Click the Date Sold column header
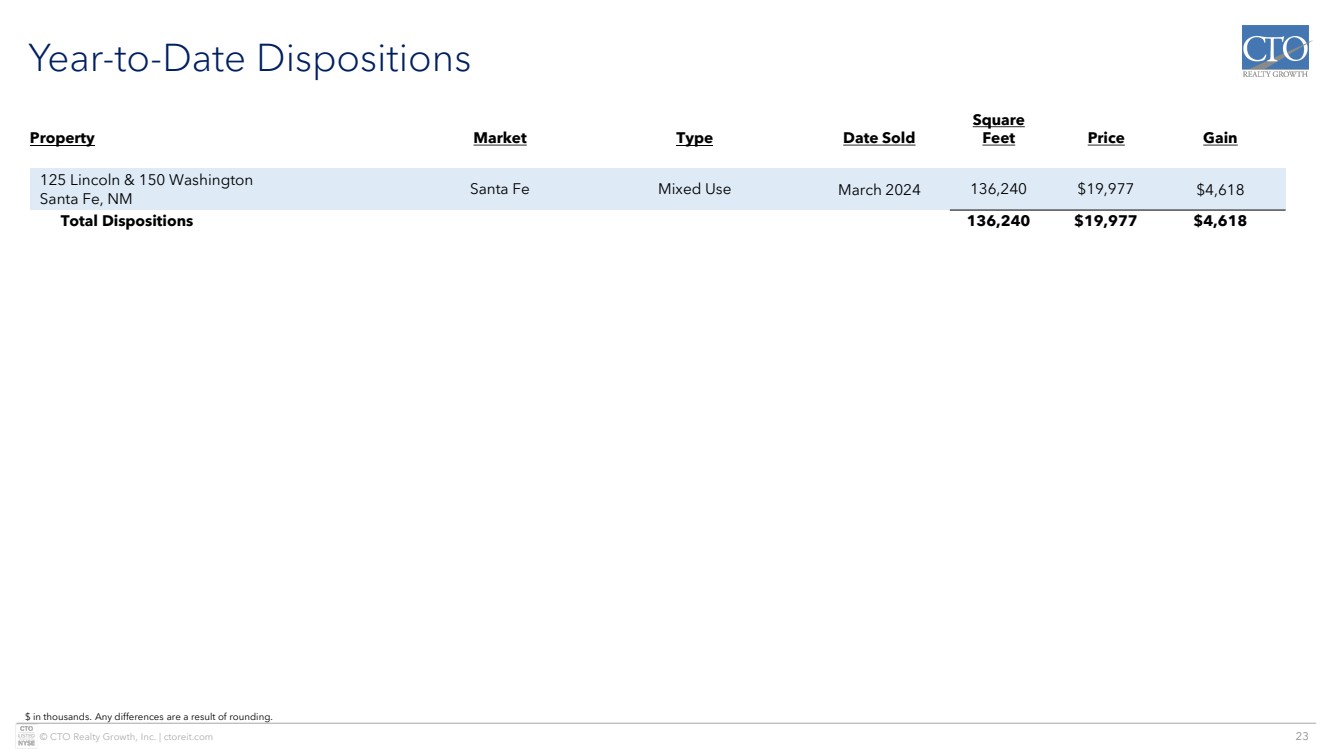The width and height of the screenshot is (1333, 749). pyautogui.click(x=878, y=138)
